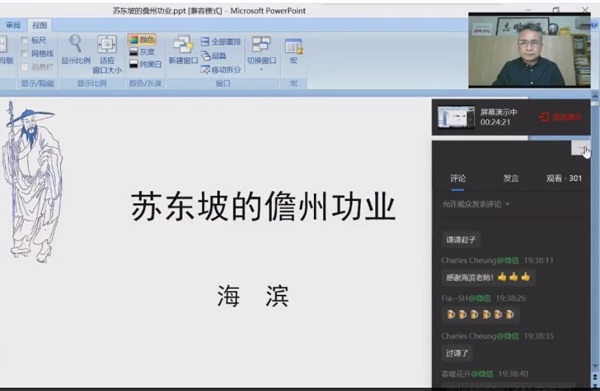
Task: Click the 适应窗口大小 fit-to-window icon
Action: [107, 44]
